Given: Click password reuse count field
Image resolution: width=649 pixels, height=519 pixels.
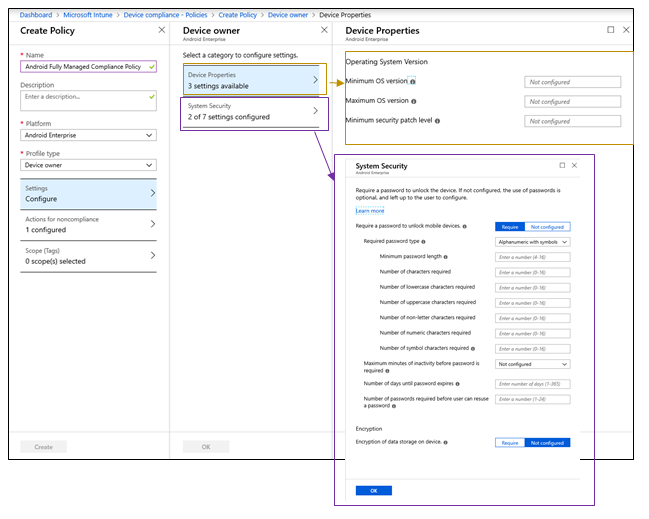Looking at the screenshot, I should 533,399.
